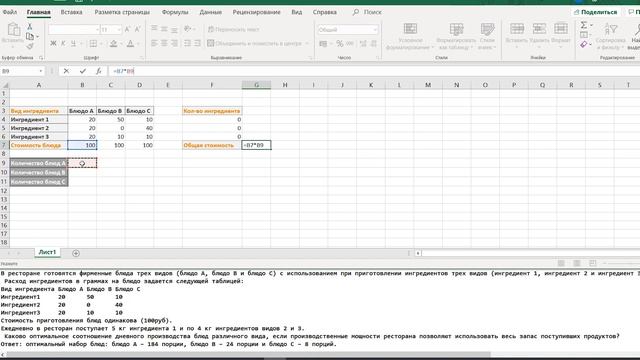Click the Percent Style icon
The image size is (640, 360).
(340, 43)
